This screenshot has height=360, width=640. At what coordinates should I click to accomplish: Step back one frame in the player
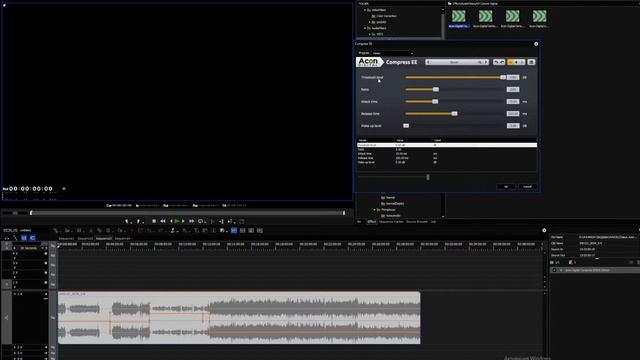point(171,221)
